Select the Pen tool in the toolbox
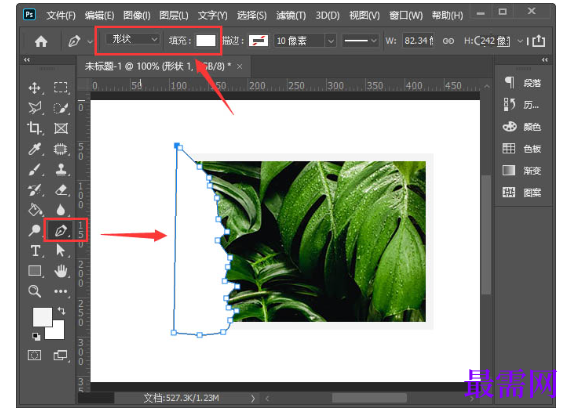 point(61,230)
